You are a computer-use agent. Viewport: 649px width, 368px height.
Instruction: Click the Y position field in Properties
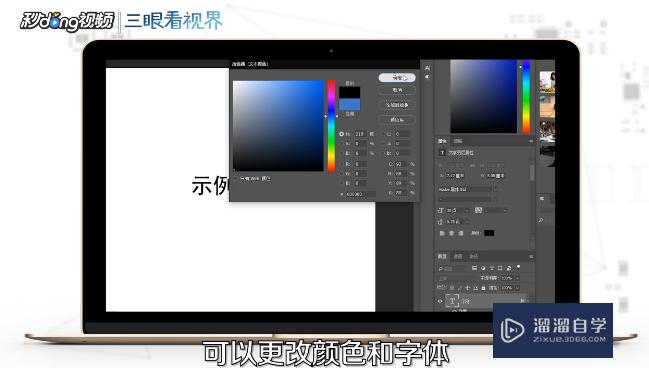pos(495,176)
